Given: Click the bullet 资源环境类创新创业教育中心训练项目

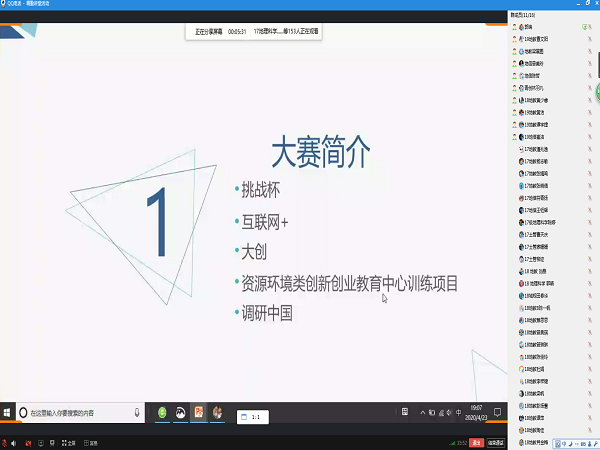Looking at the screenshot, I should (349, 284).
